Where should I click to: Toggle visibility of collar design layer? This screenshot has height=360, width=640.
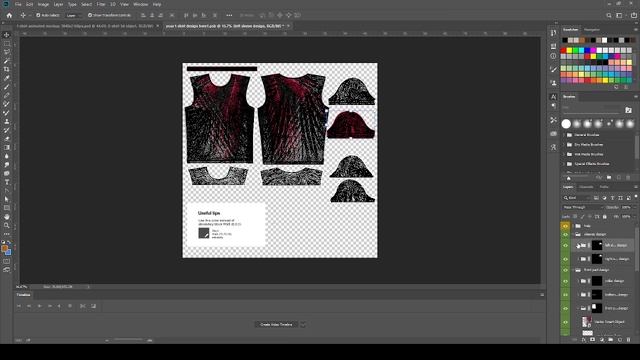pyautogui.click(x=565, y=281)
